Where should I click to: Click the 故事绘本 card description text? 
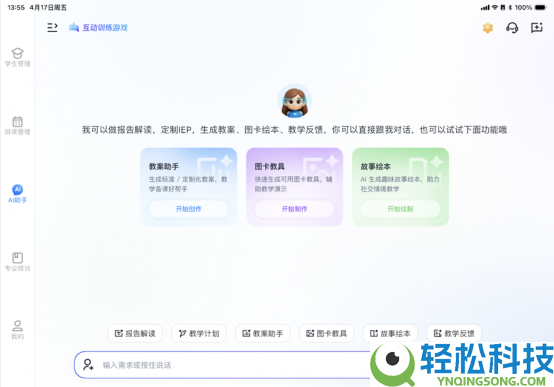(x=400, y=184)
